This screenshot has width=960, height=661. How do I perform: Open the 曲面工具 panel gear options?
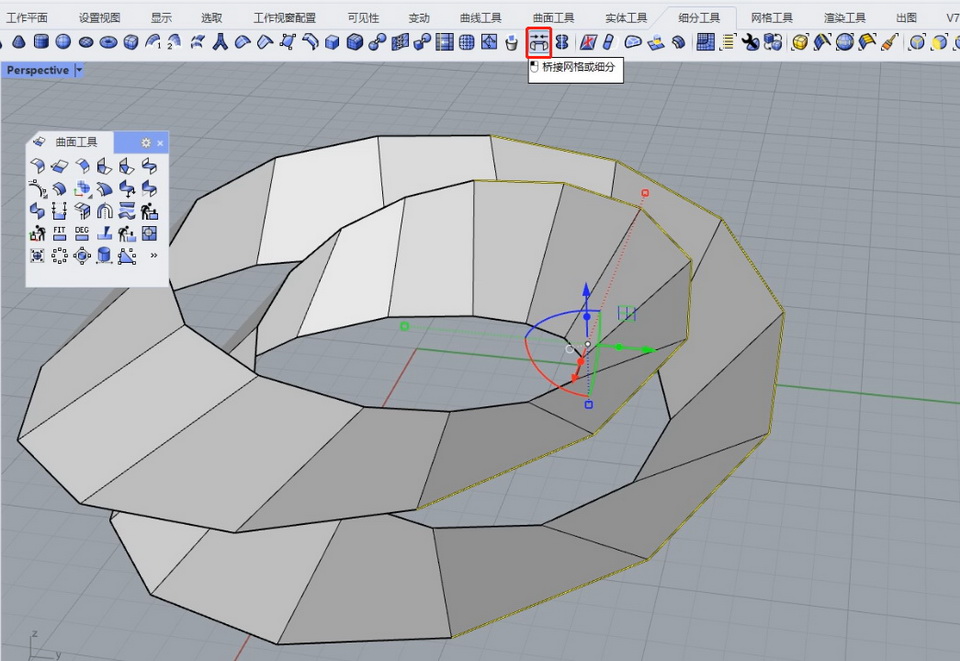pos(146,143)
